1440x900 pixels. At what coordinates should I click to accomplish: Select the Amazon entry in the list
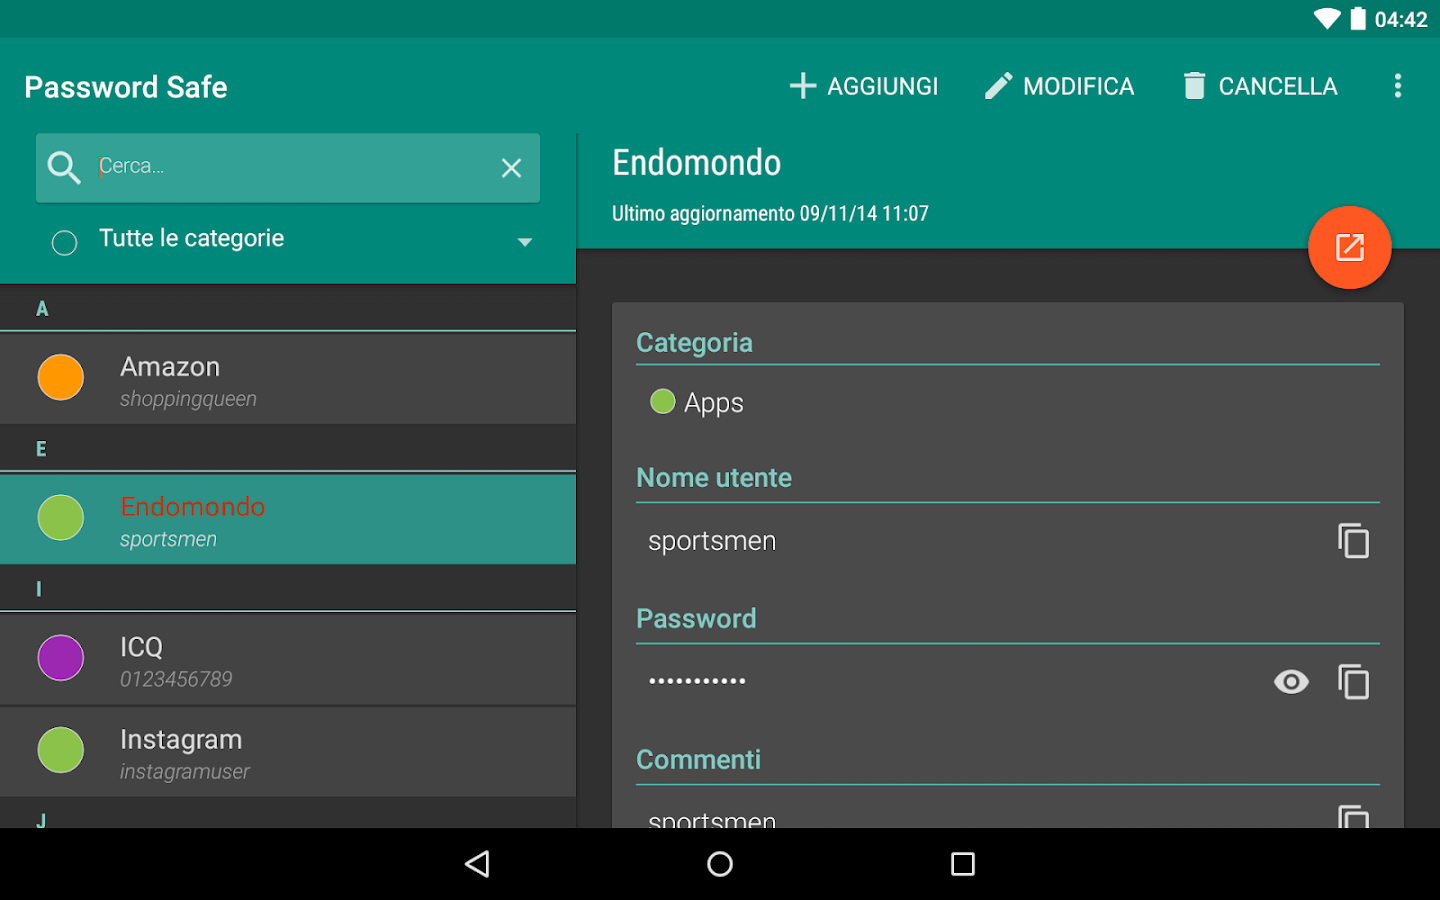(x=288, y=378)
